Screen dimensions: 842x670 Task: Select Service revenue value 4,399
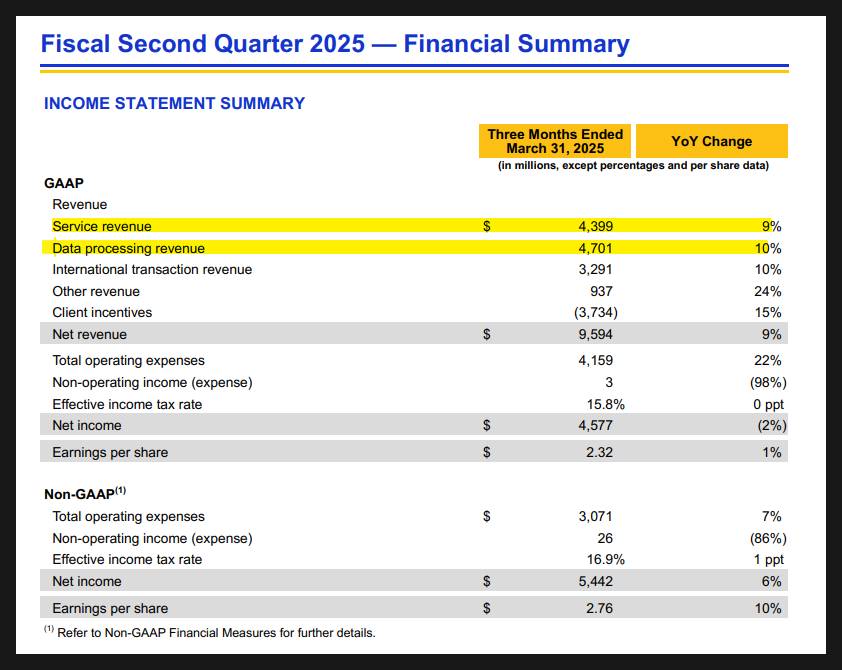(x=596, y=227)
